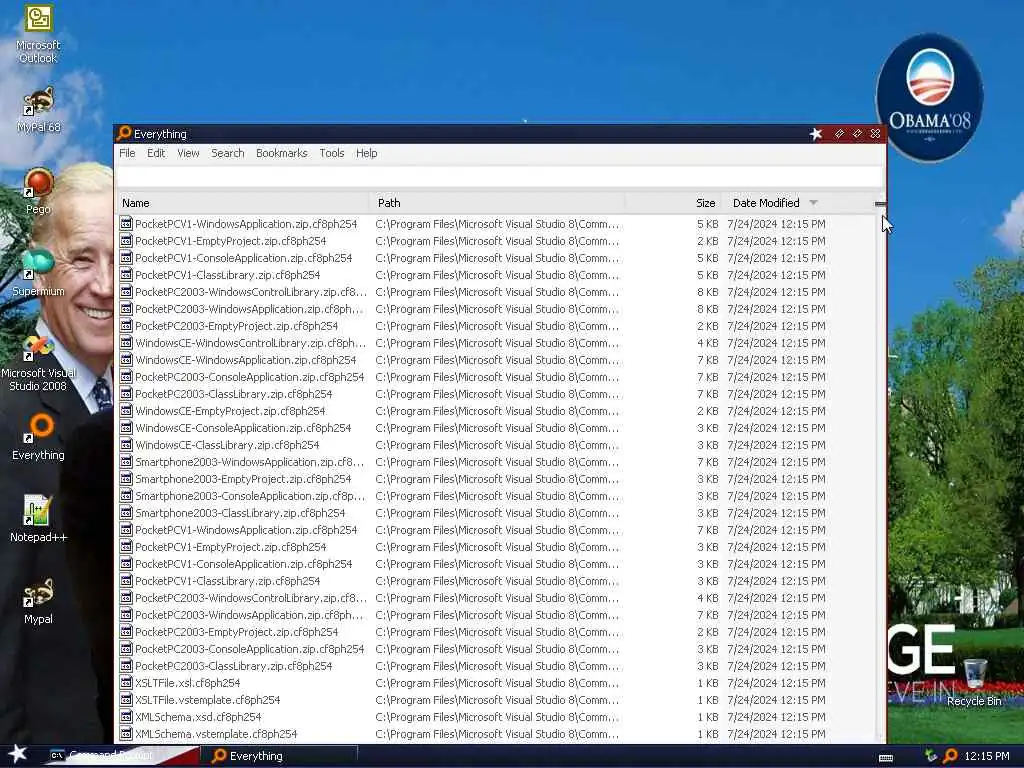Screen dimensions: 1024x768
Task: Select WindowsCE-WindowsControlLibrary.zip result row
Action: 473,343
